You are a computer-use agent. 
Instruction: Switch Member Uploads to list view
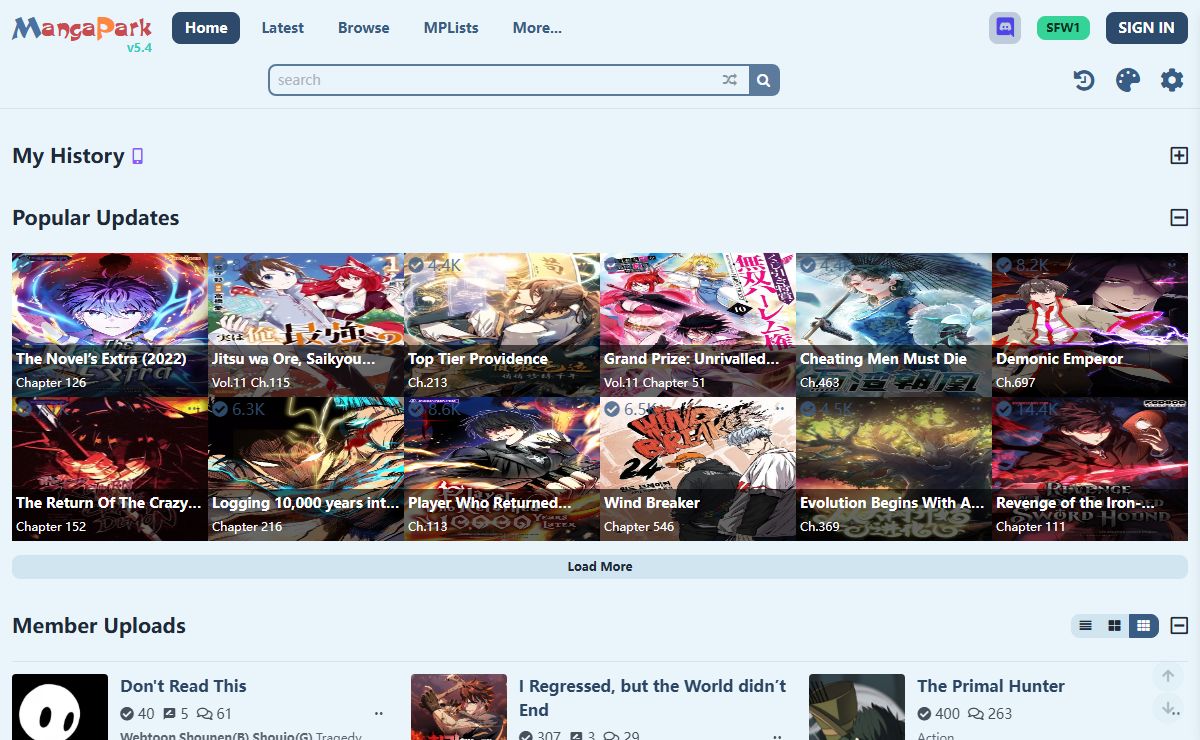(x=1085, y=626)
